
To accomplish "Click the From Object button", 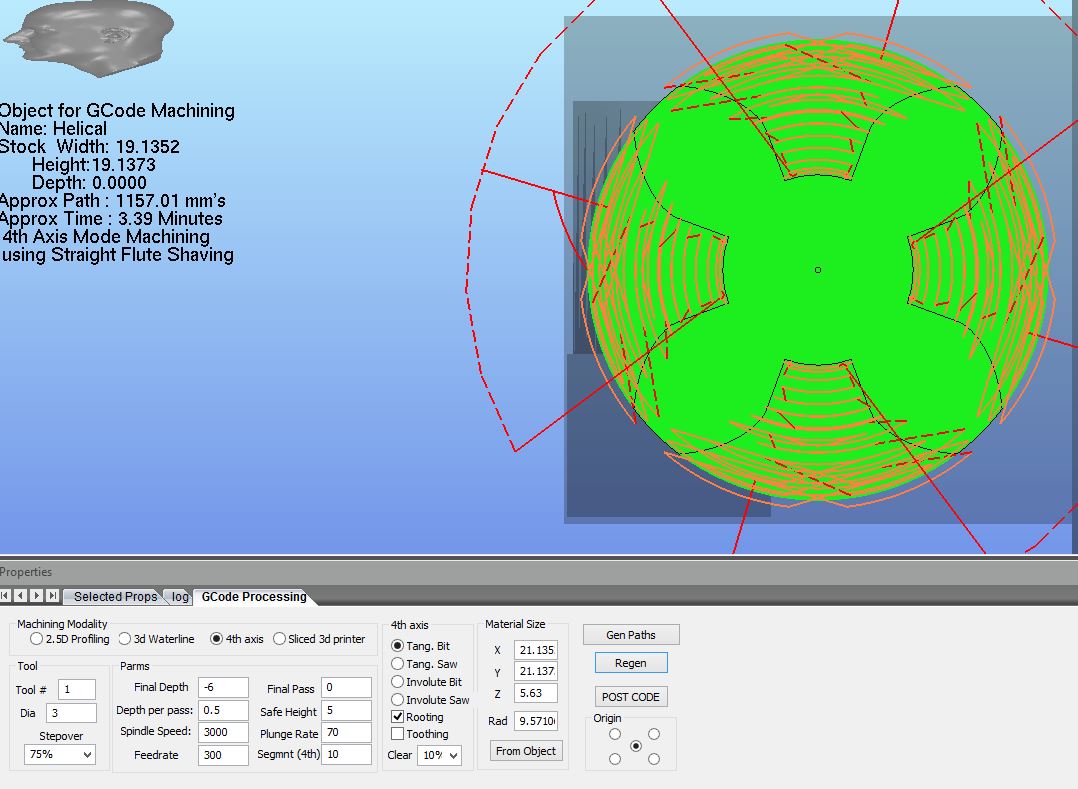I will click(x=526, y=751).
